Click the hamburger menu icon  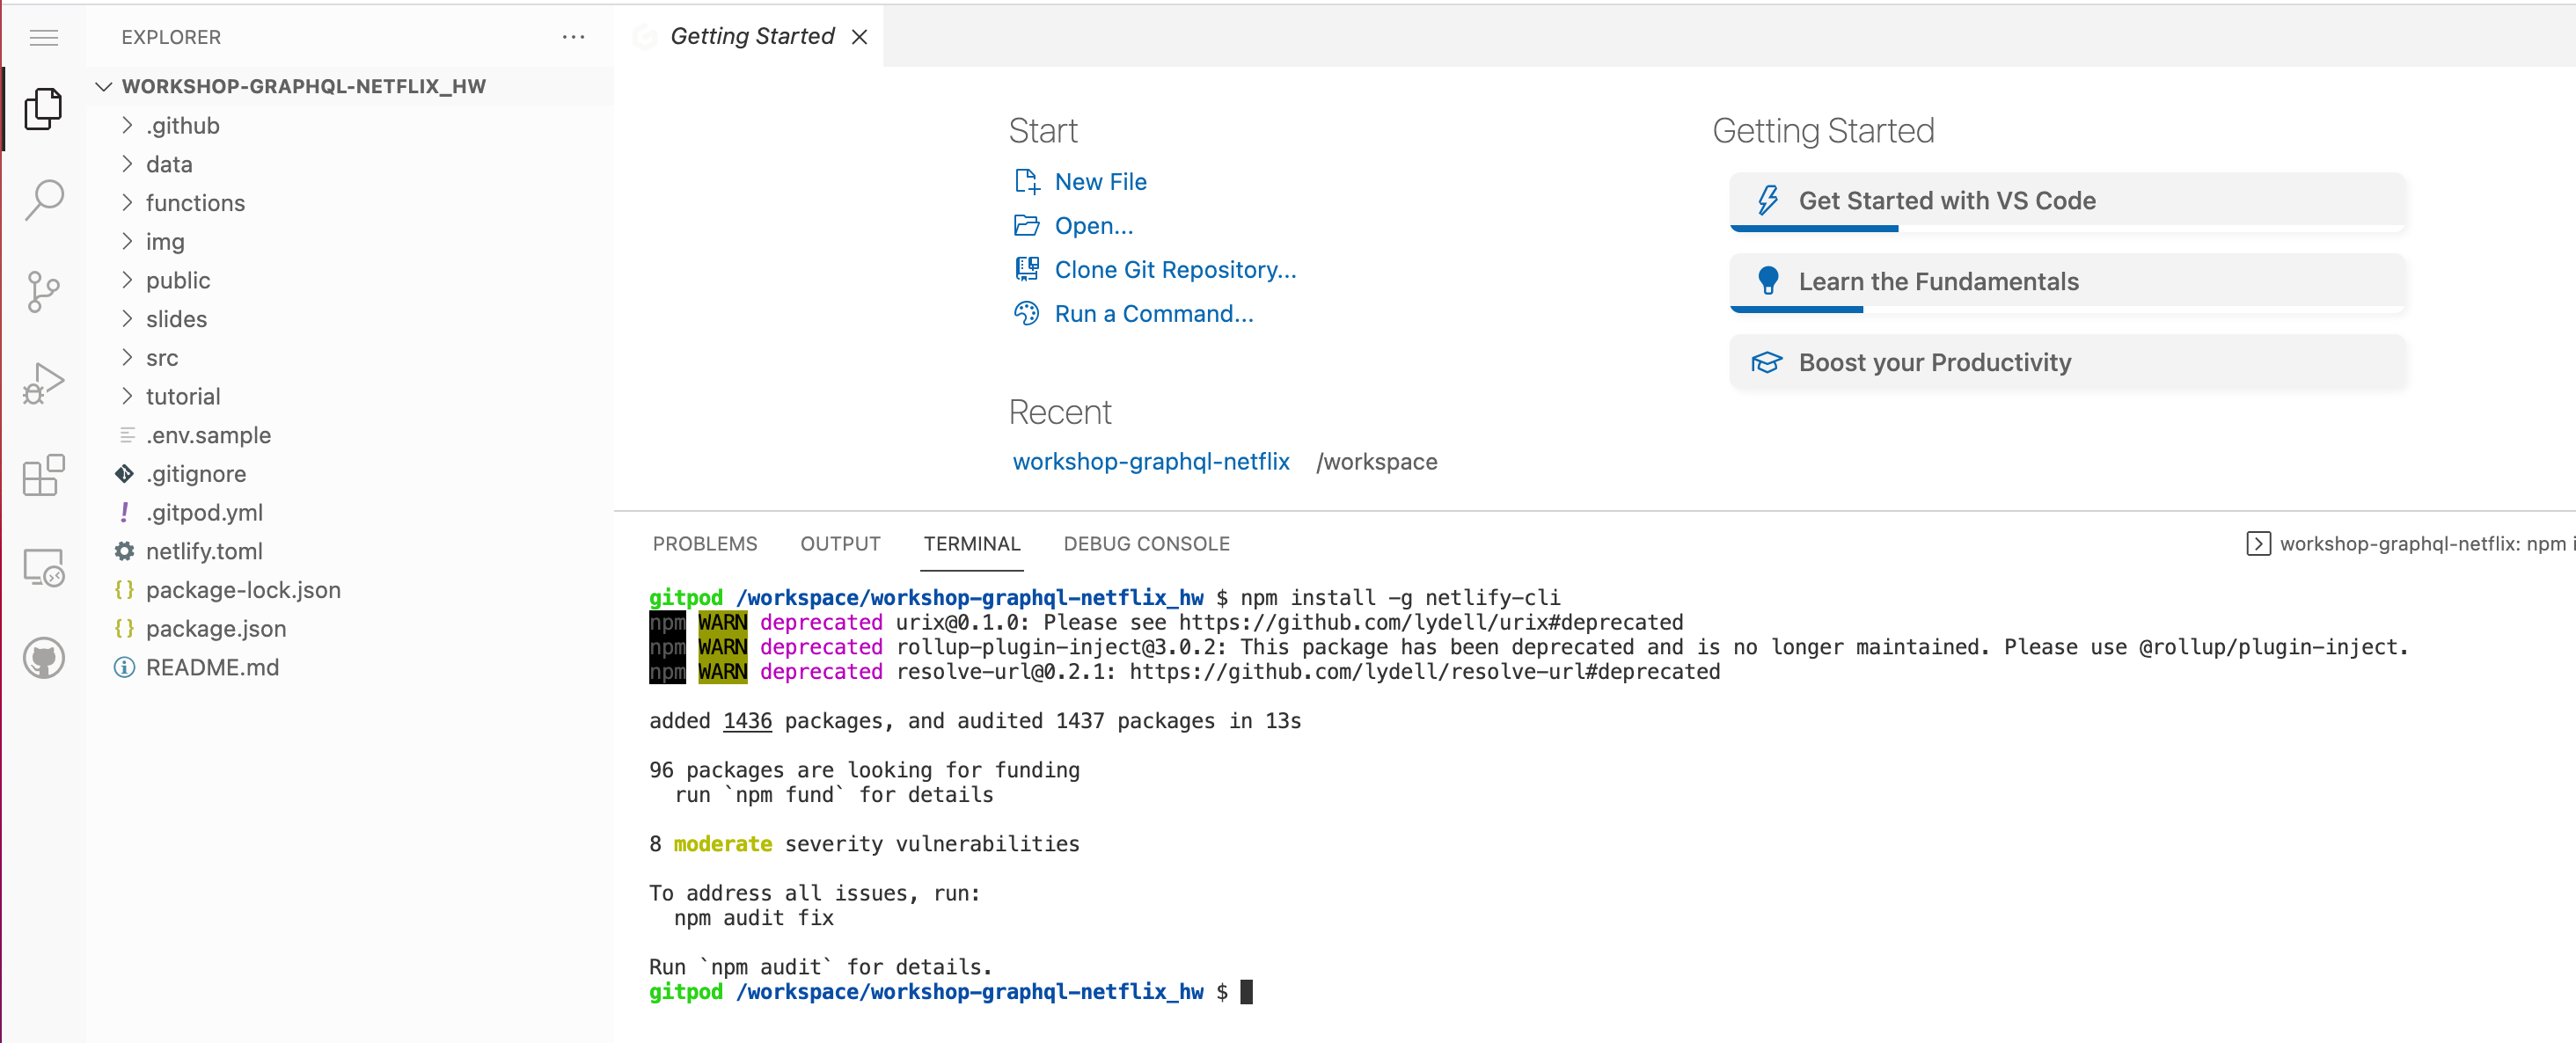point(43,37)
